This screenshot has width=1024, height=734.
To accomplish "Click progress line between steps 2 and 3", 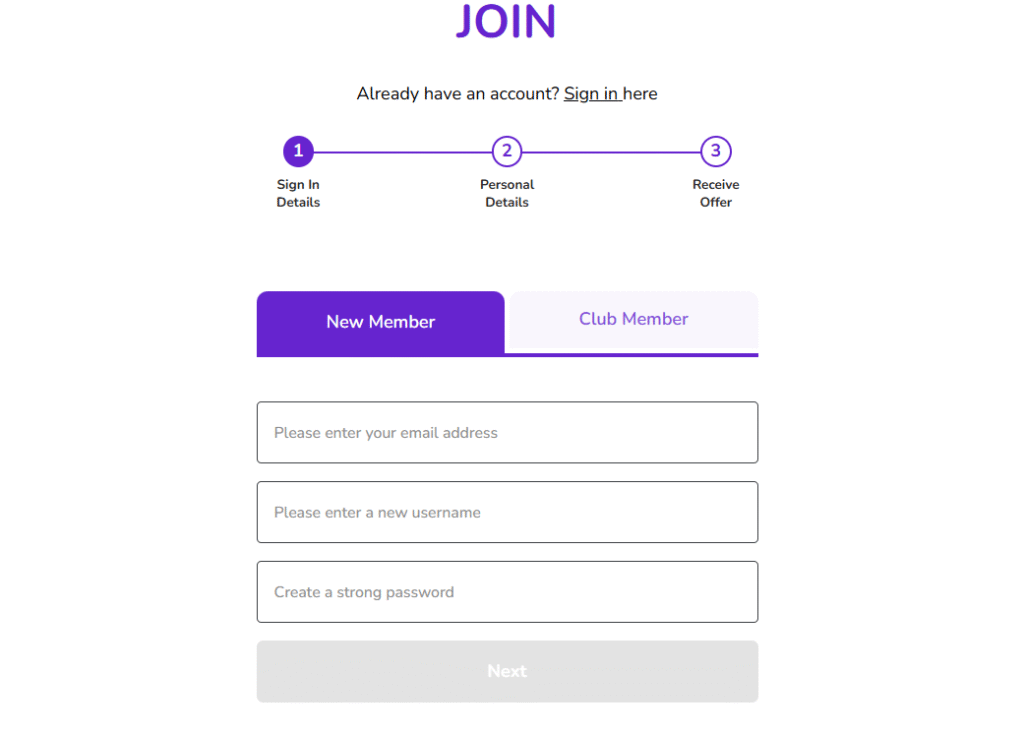I will pyautogui.click(x=611, y=152).
